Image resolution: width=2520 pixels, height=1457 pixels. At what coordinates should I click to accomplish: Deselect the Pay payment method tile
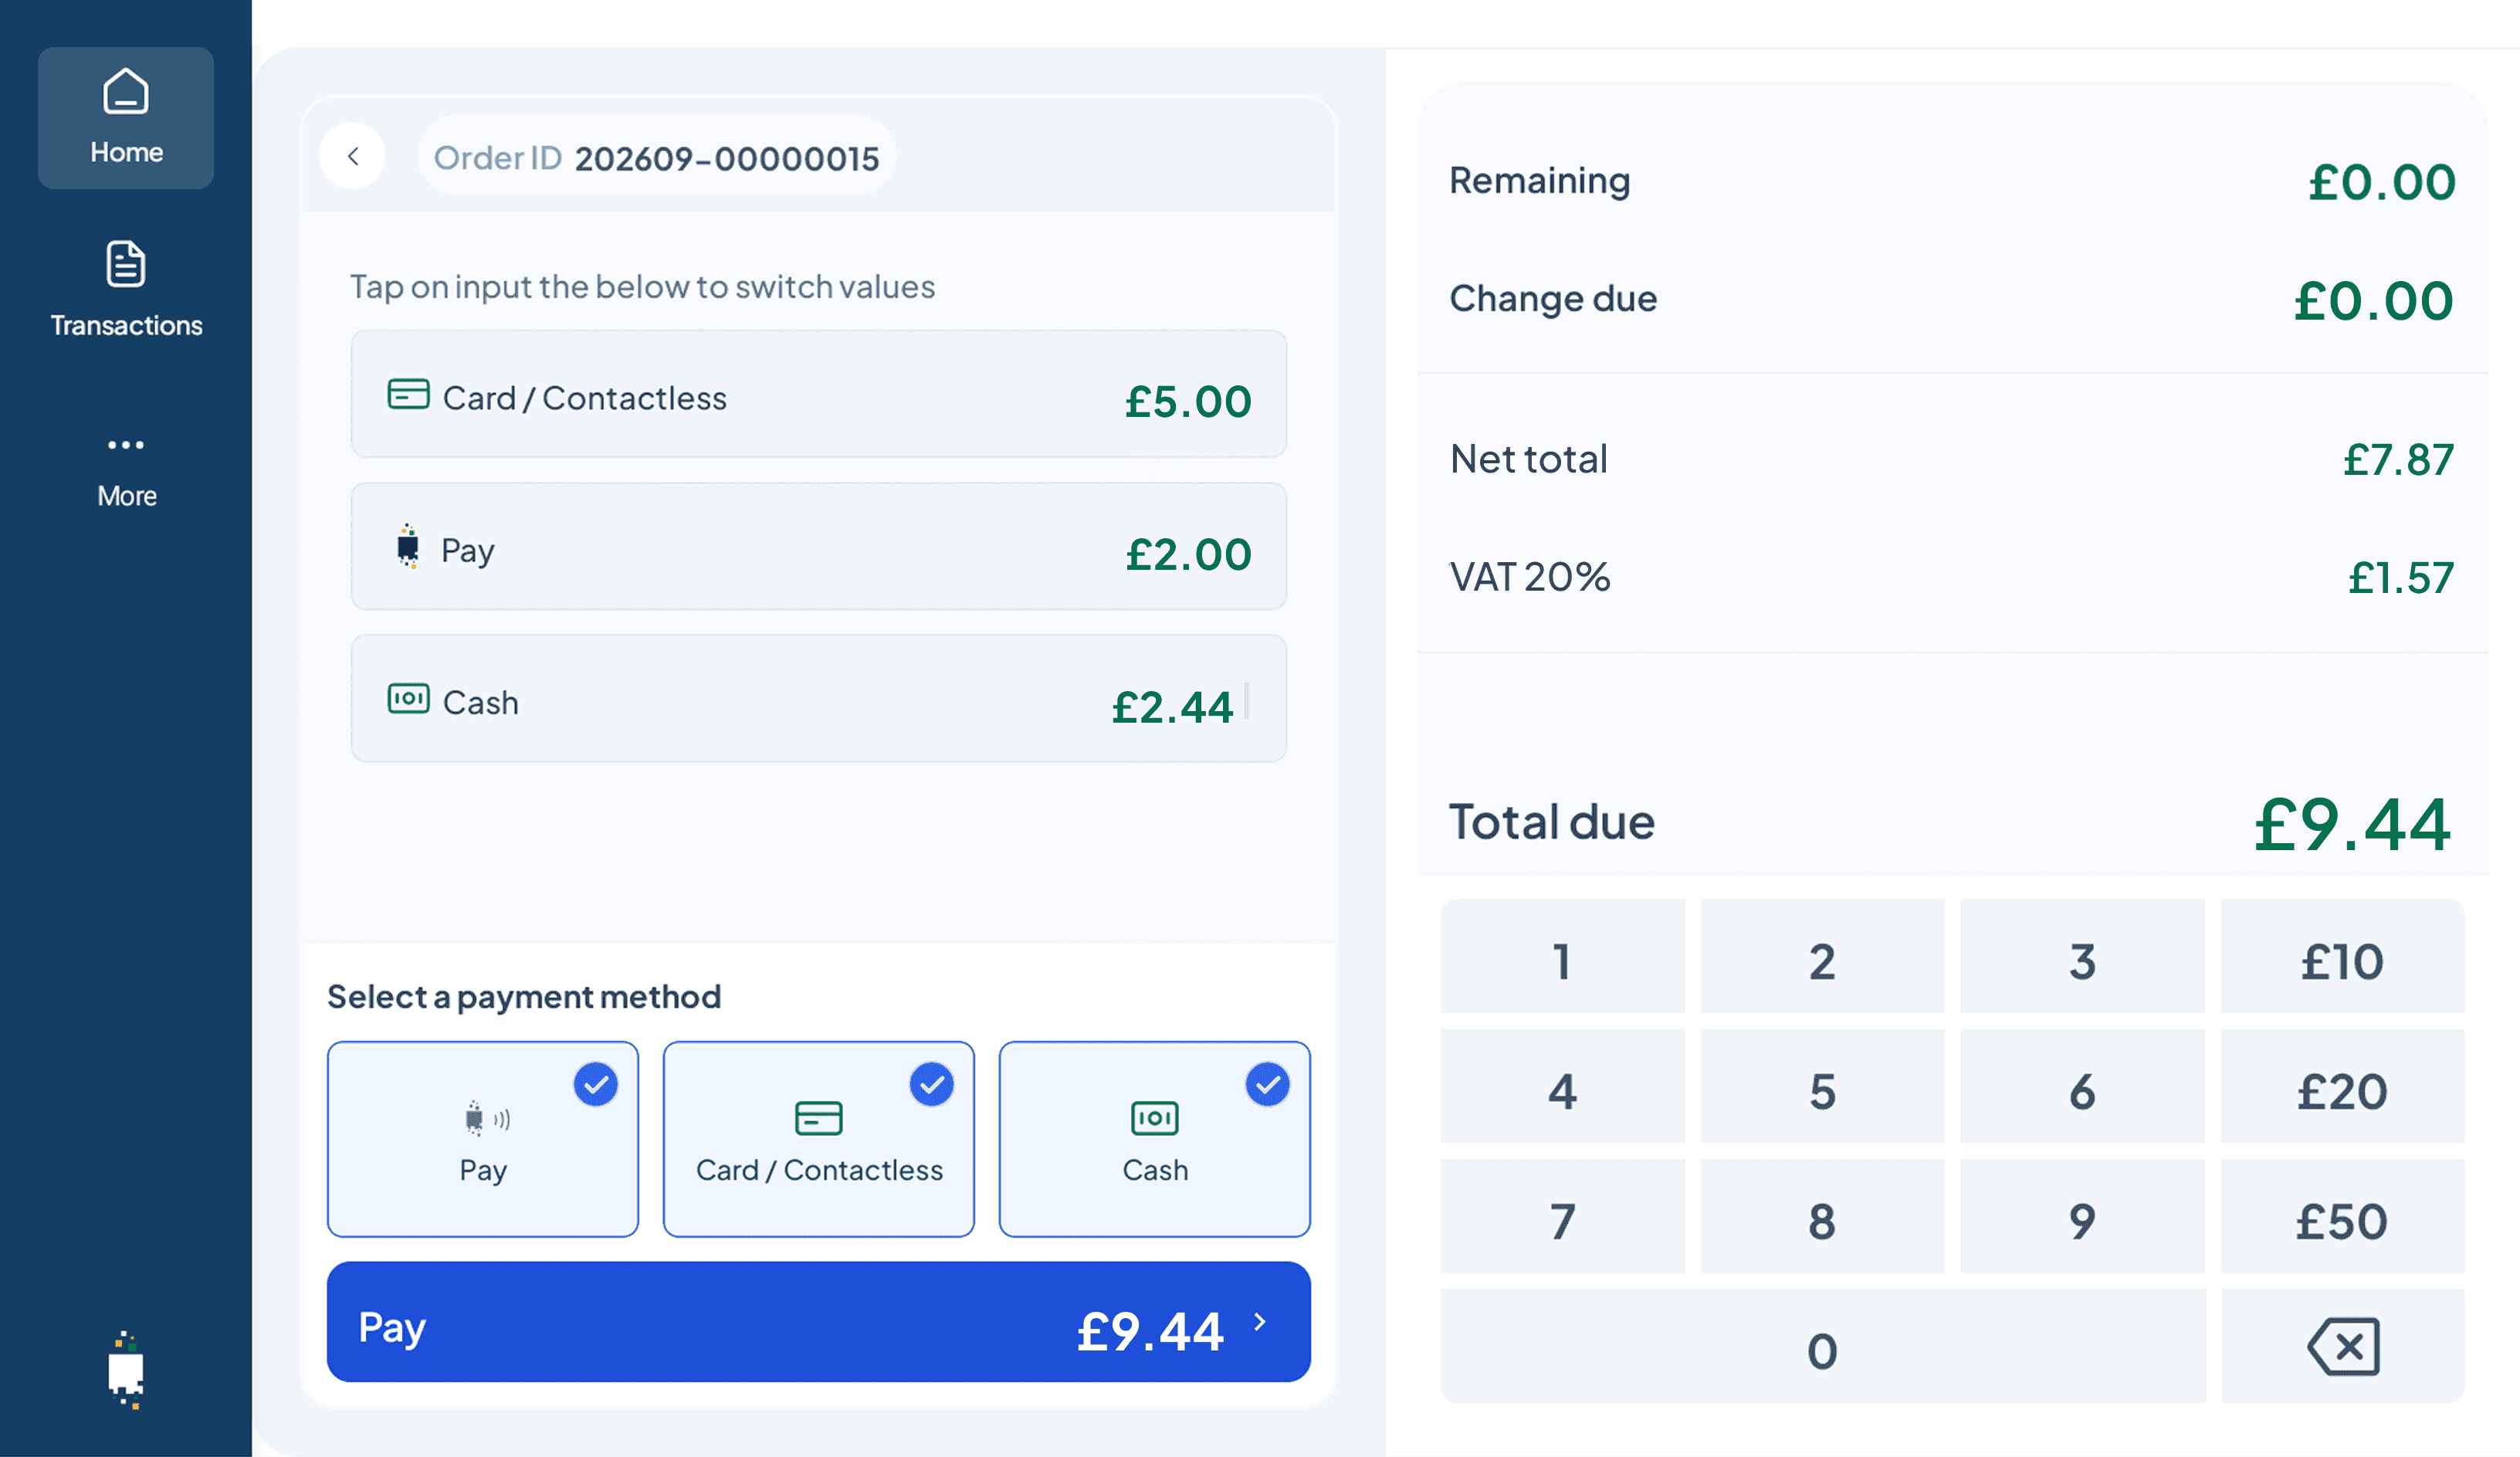tap(483, 1139)
